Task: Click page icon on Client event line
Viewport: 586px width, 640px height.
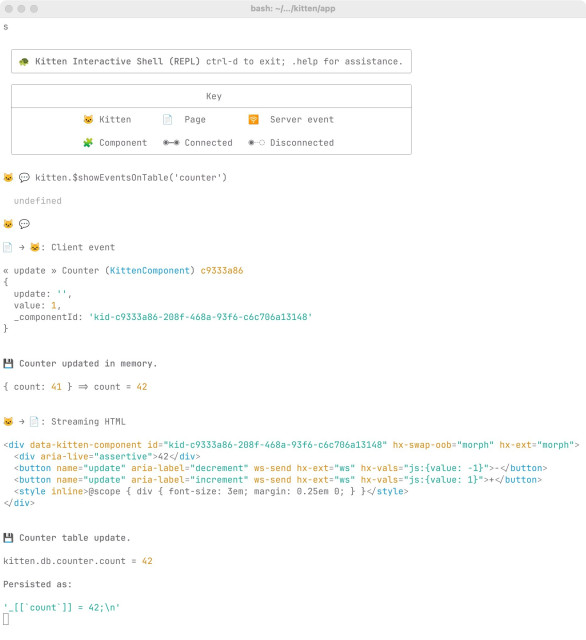Action: 8,247
